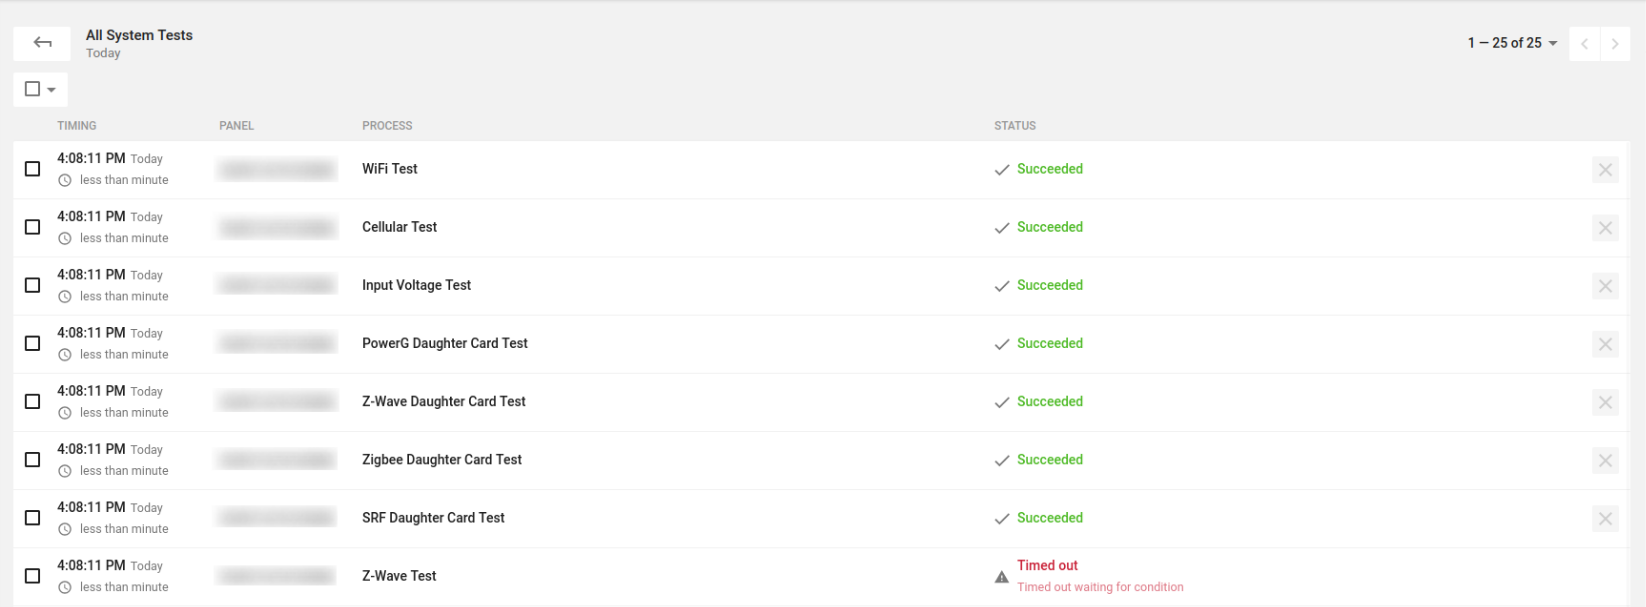Sort by the STATUS column header
Image resolution: width=1646 pixels, height=607 pixels.
pos(1014,125)
